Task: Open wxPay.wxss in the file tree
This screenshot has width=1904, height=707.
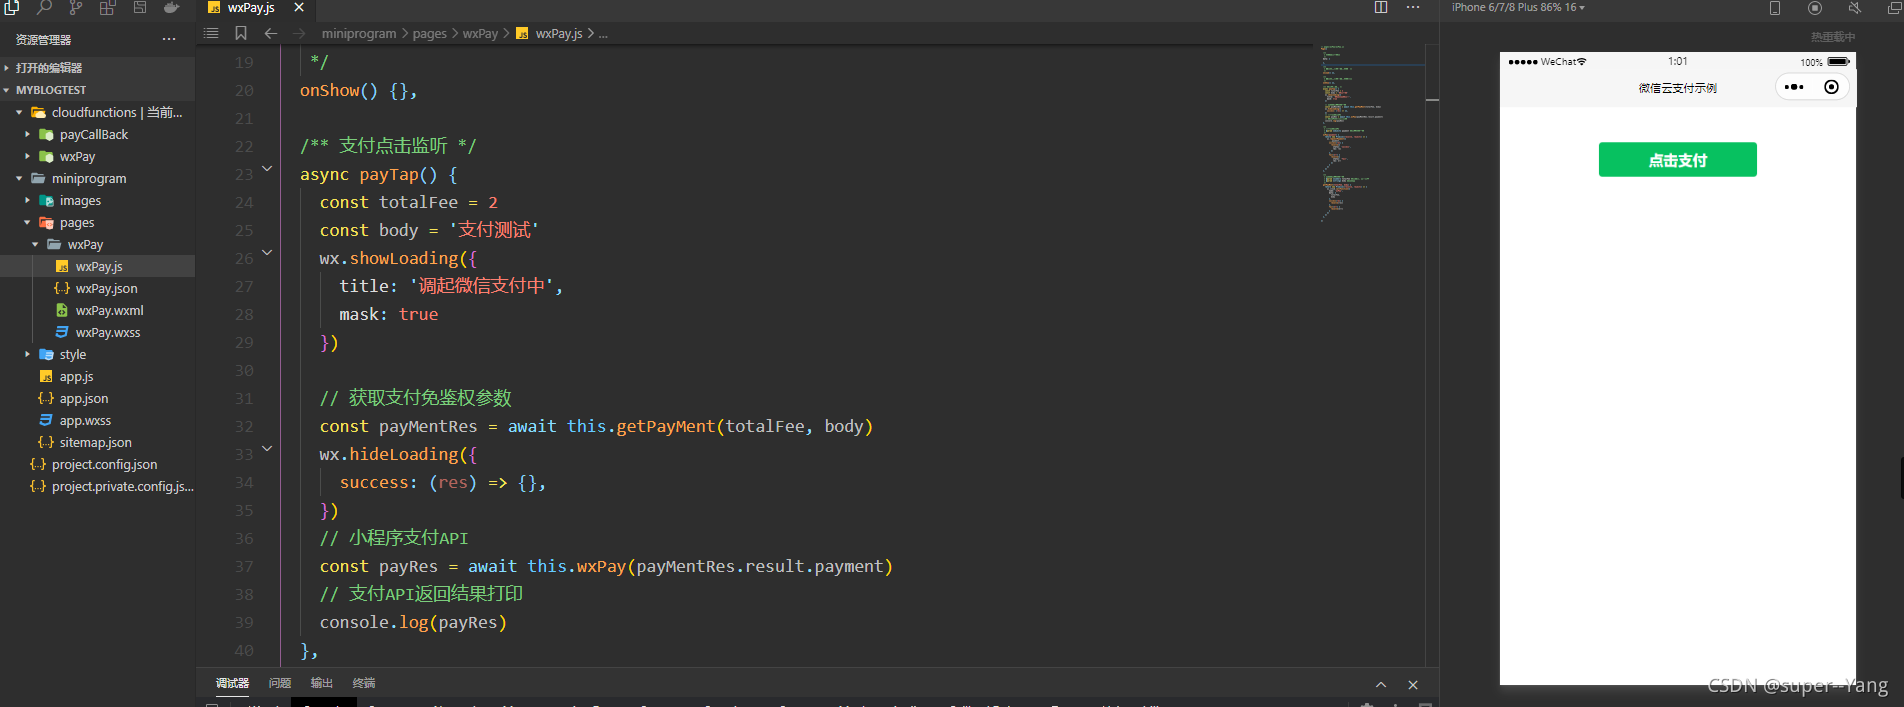Action: click(x=98, y=332)
